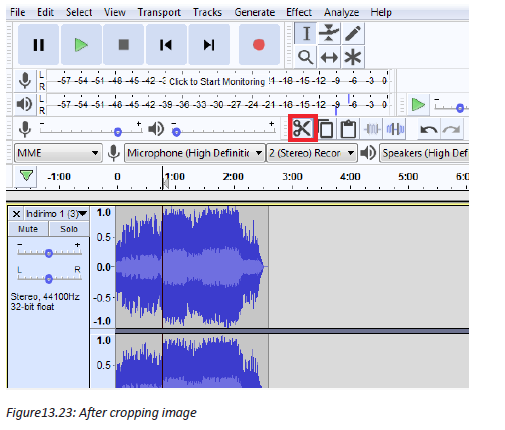Open the Effect menu
Image resolution: width=505 pixels, height=430 pixels.
(x=299, y=12)
